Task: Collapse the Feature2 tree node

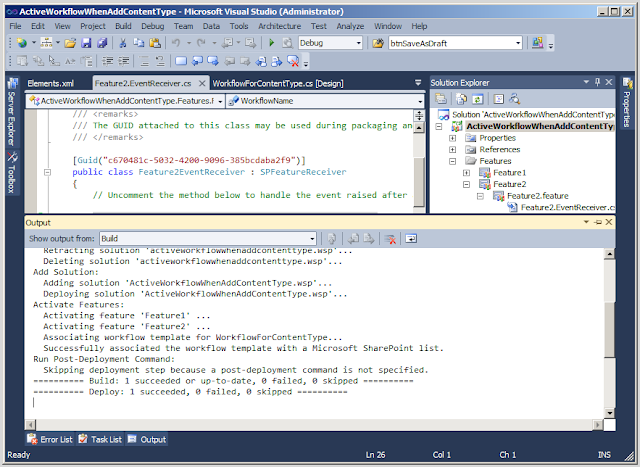Action: pyautogui.click(x=467, y=185)
